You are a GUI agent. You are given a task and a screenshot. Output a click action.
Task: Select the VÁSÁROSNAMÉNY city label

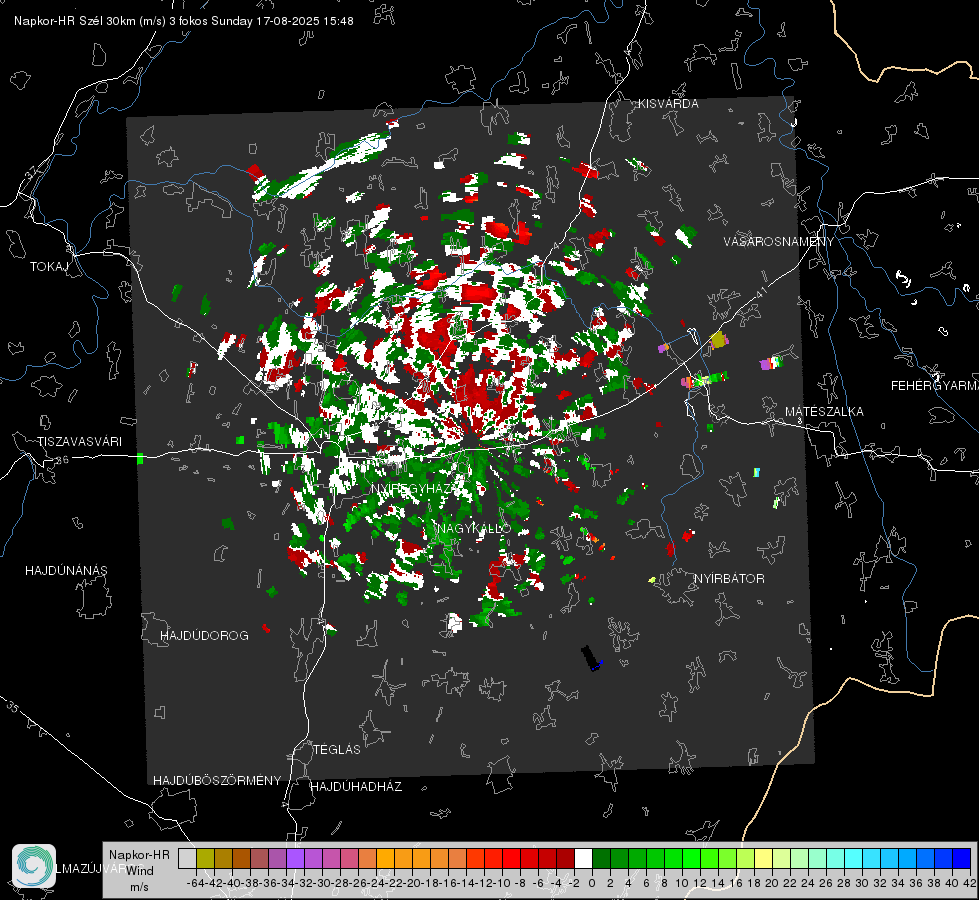pyautogui.click(x=779, y=242)
